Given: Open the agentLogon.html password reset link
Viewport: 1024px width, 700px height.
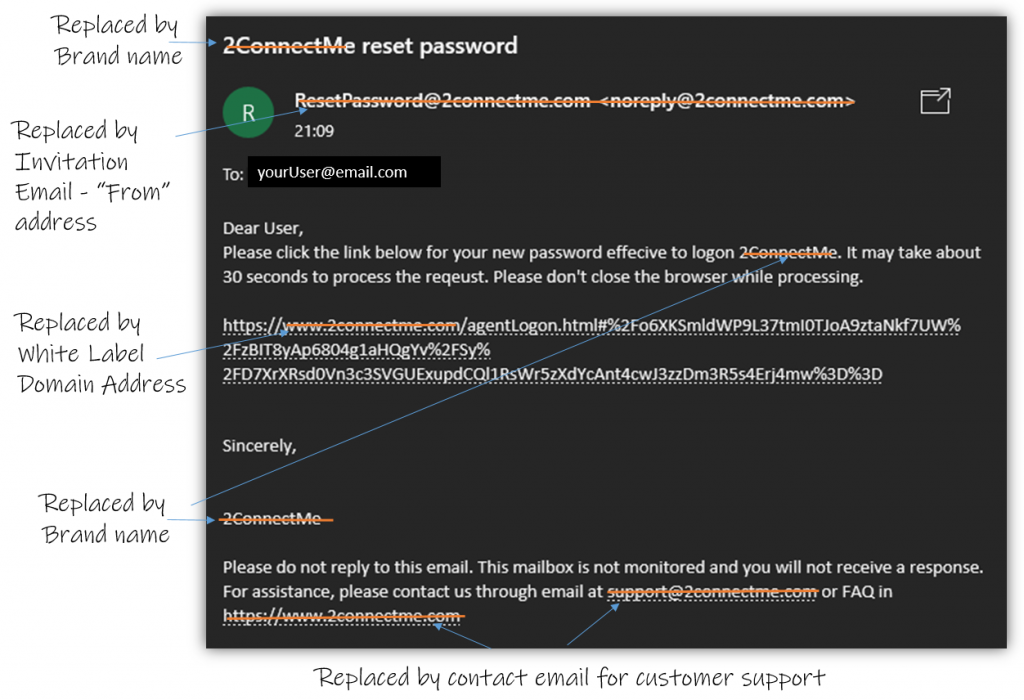Looking at the screenshot, I should pyautogui.click(x=591, y=349).
